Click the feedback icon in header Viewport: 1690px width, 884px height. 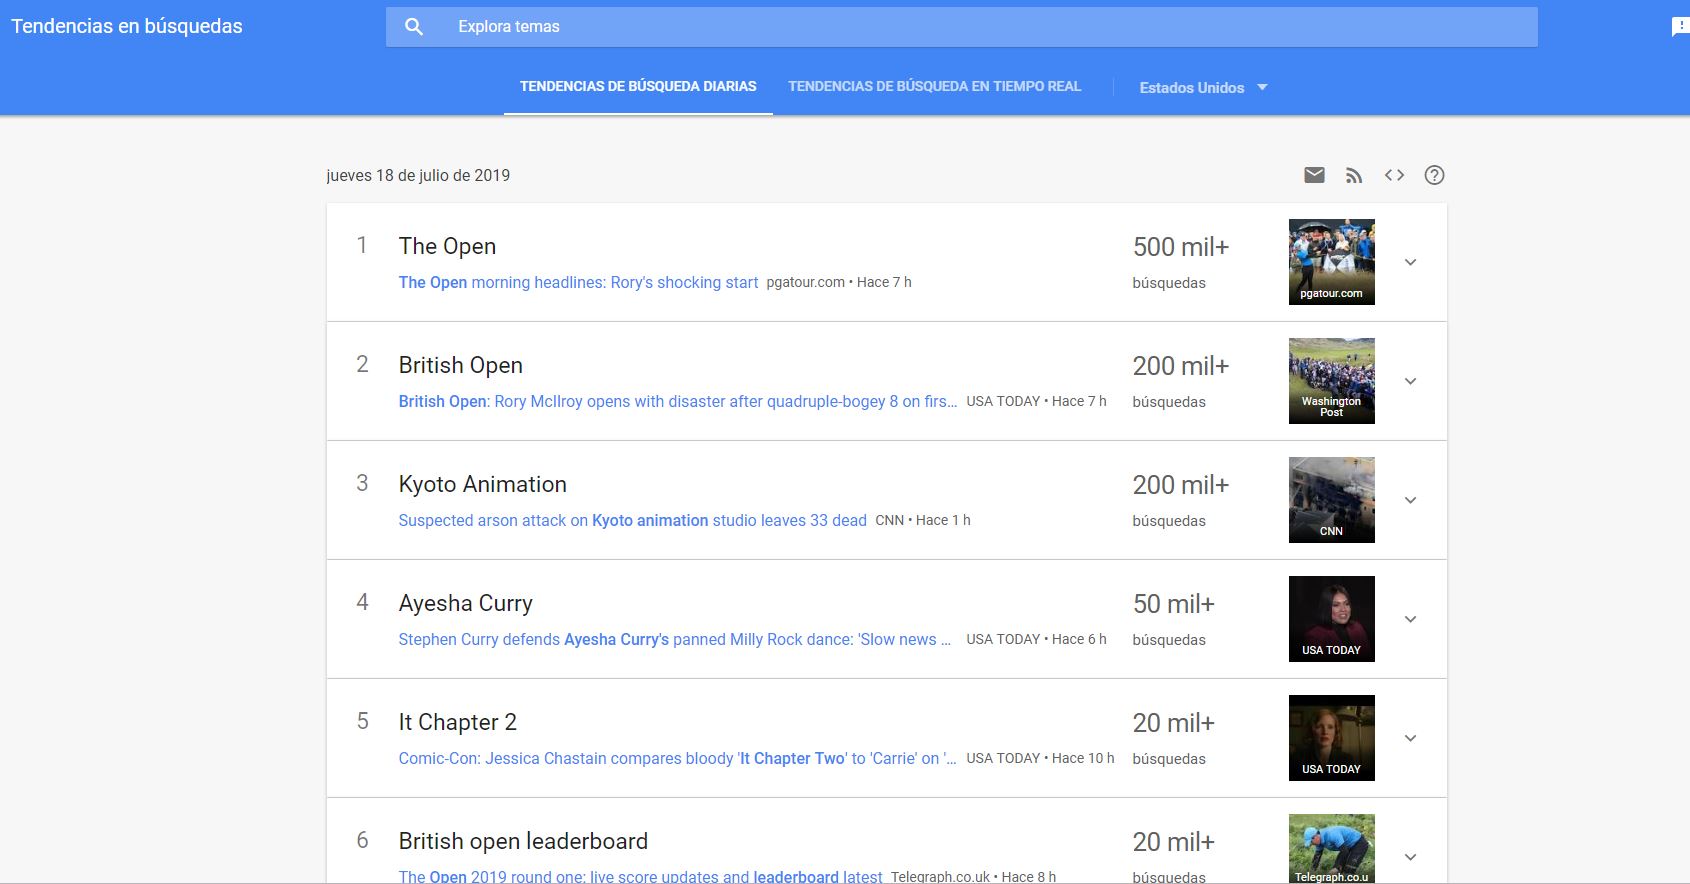1679,27
